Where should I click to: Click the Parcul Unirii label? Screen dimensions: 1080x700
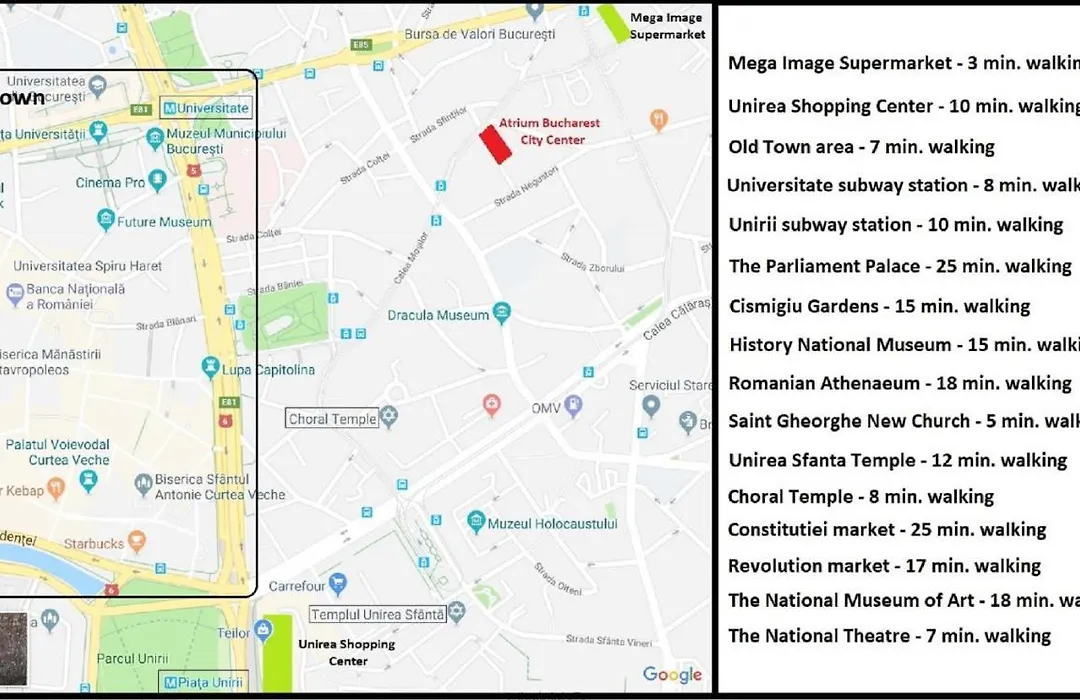click(132, 658)
